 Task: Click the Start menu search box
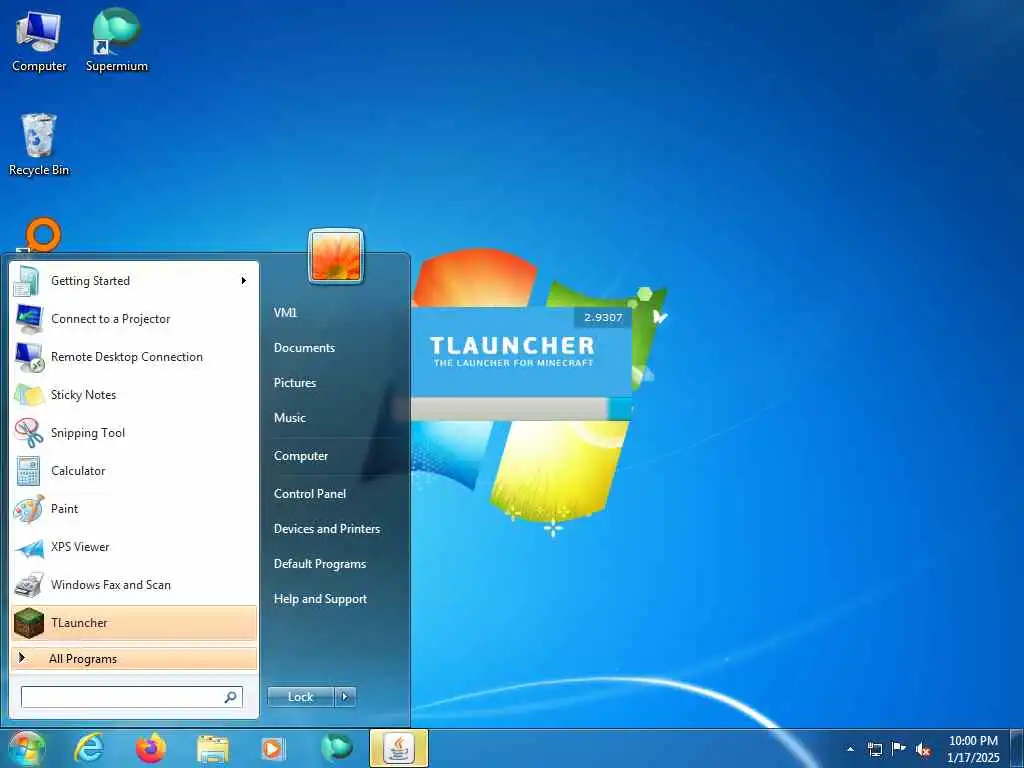(131, 697)
